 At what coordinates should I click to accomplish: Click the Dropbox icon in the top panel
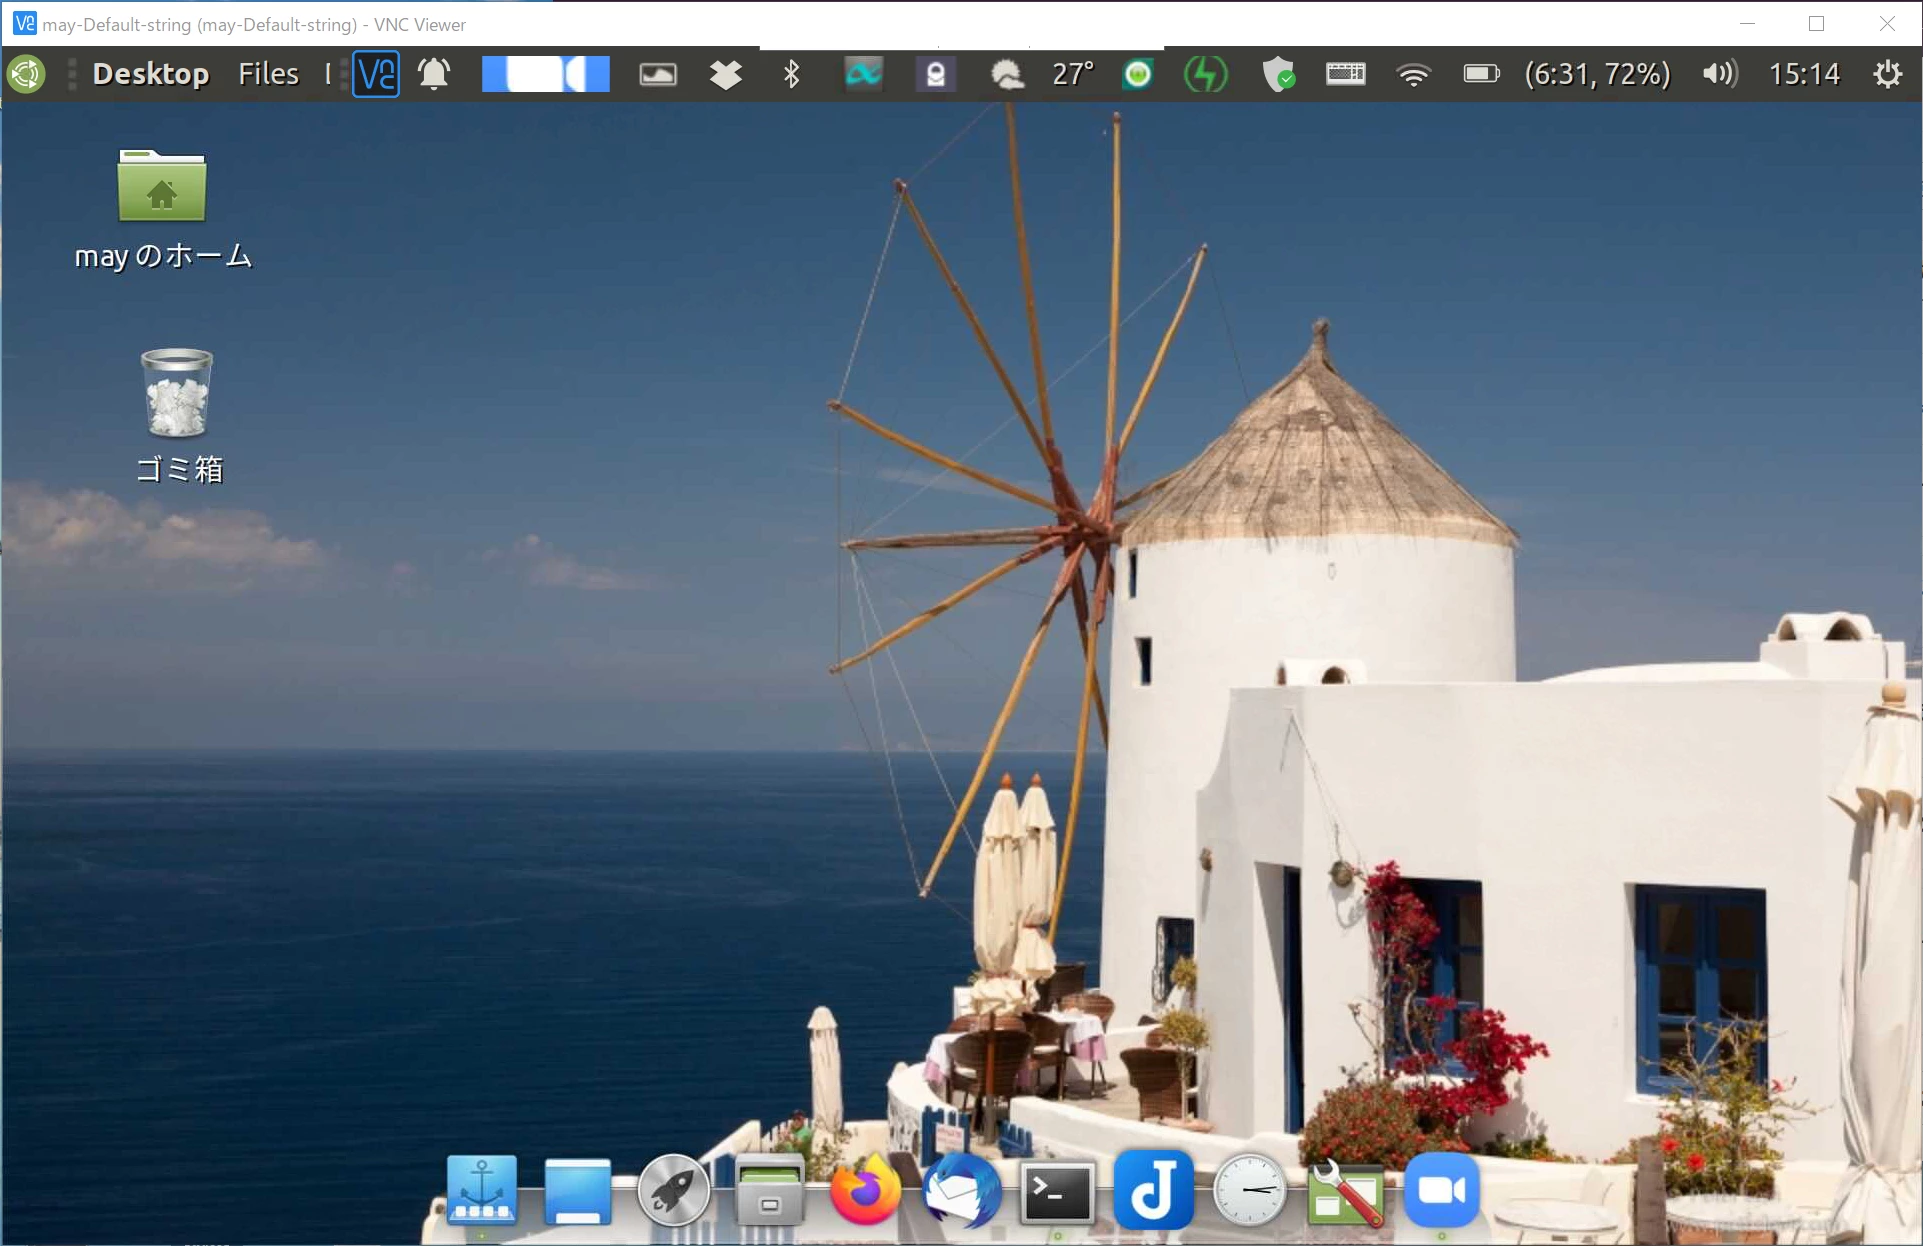pyautogui.click(x=726, y=74)
